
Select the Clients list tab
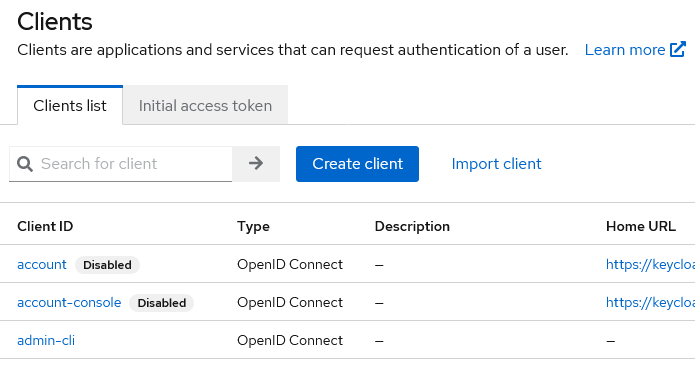pyautogui.click(x=70, y=105)
